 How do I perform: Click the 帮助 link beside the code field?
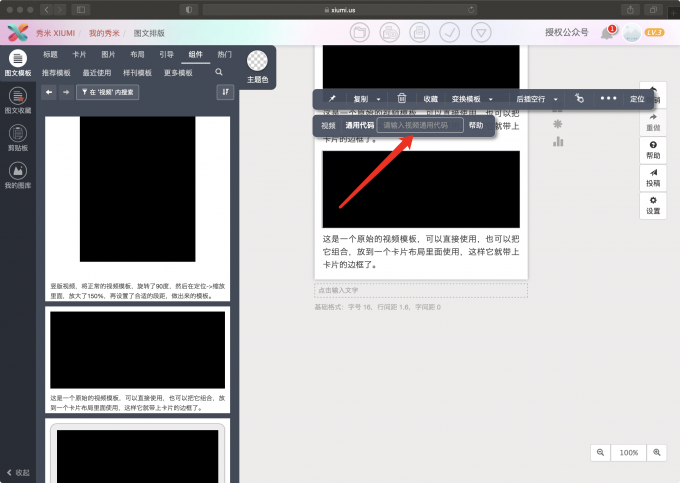pyautogui.click(x=476, y=126)
